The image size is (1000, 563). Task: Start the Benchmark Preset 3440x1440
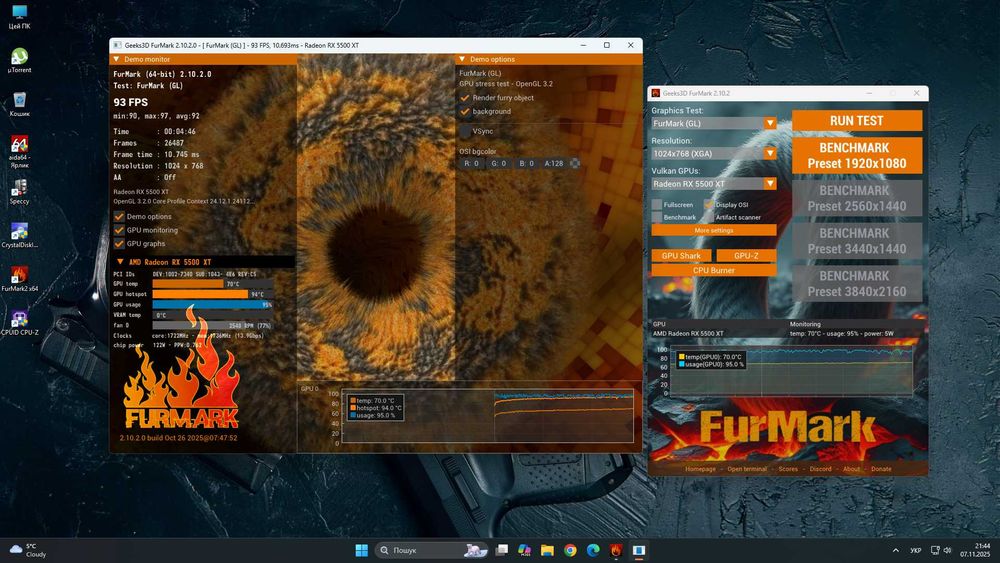857,241
